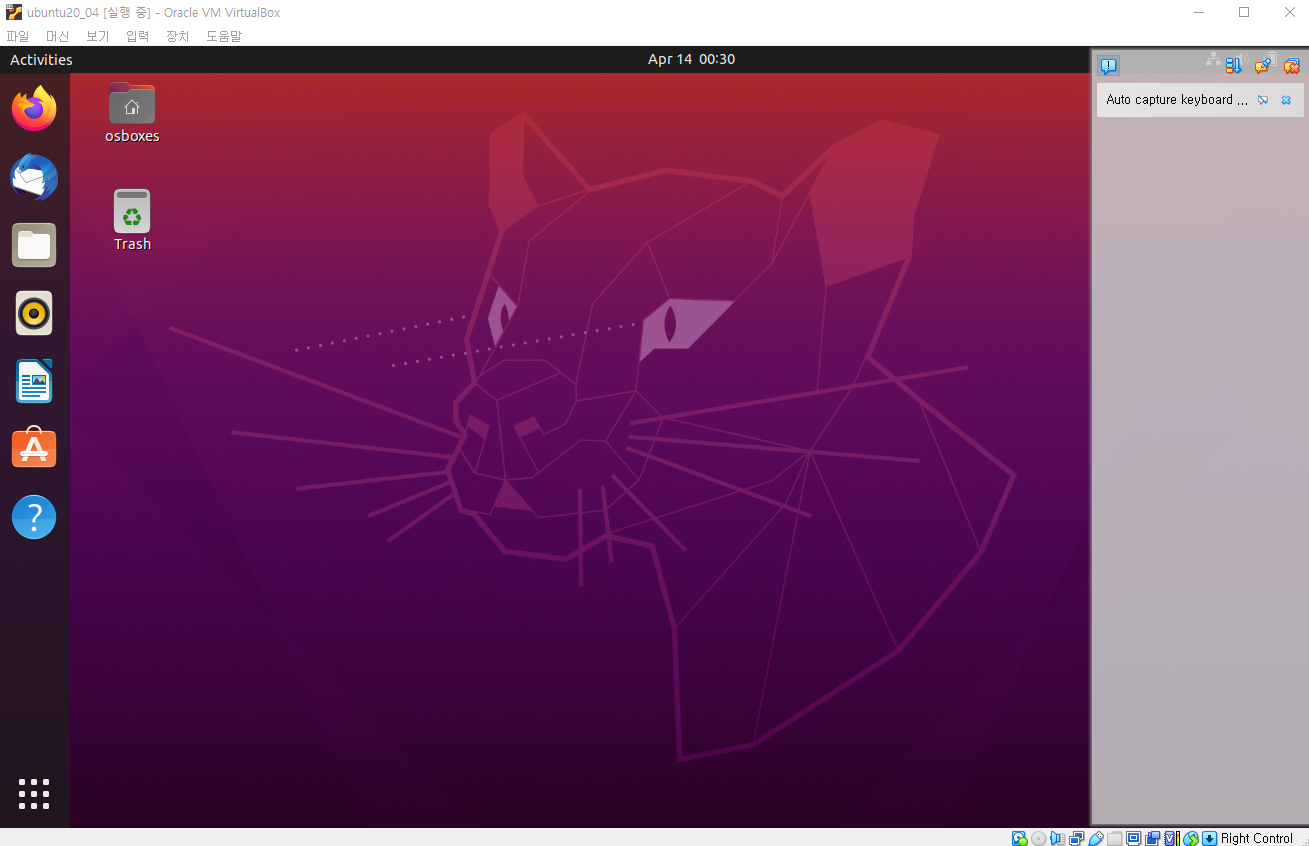Open LibreOffice Writer from the dock
The height and width of the screenshot is (846, 1309).
click(x=34, y=381)
